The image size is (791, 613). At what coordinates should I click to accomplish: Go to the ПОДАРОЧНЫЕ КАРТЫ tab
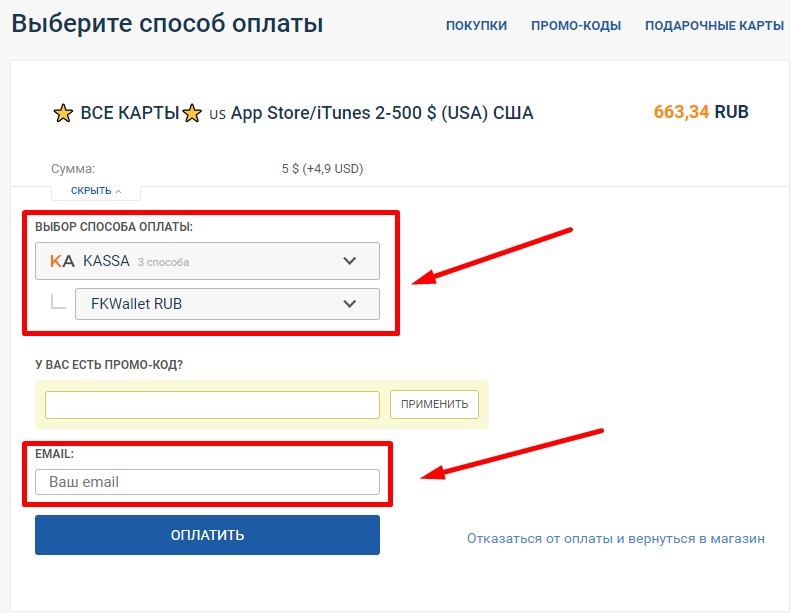click(714, 25)
